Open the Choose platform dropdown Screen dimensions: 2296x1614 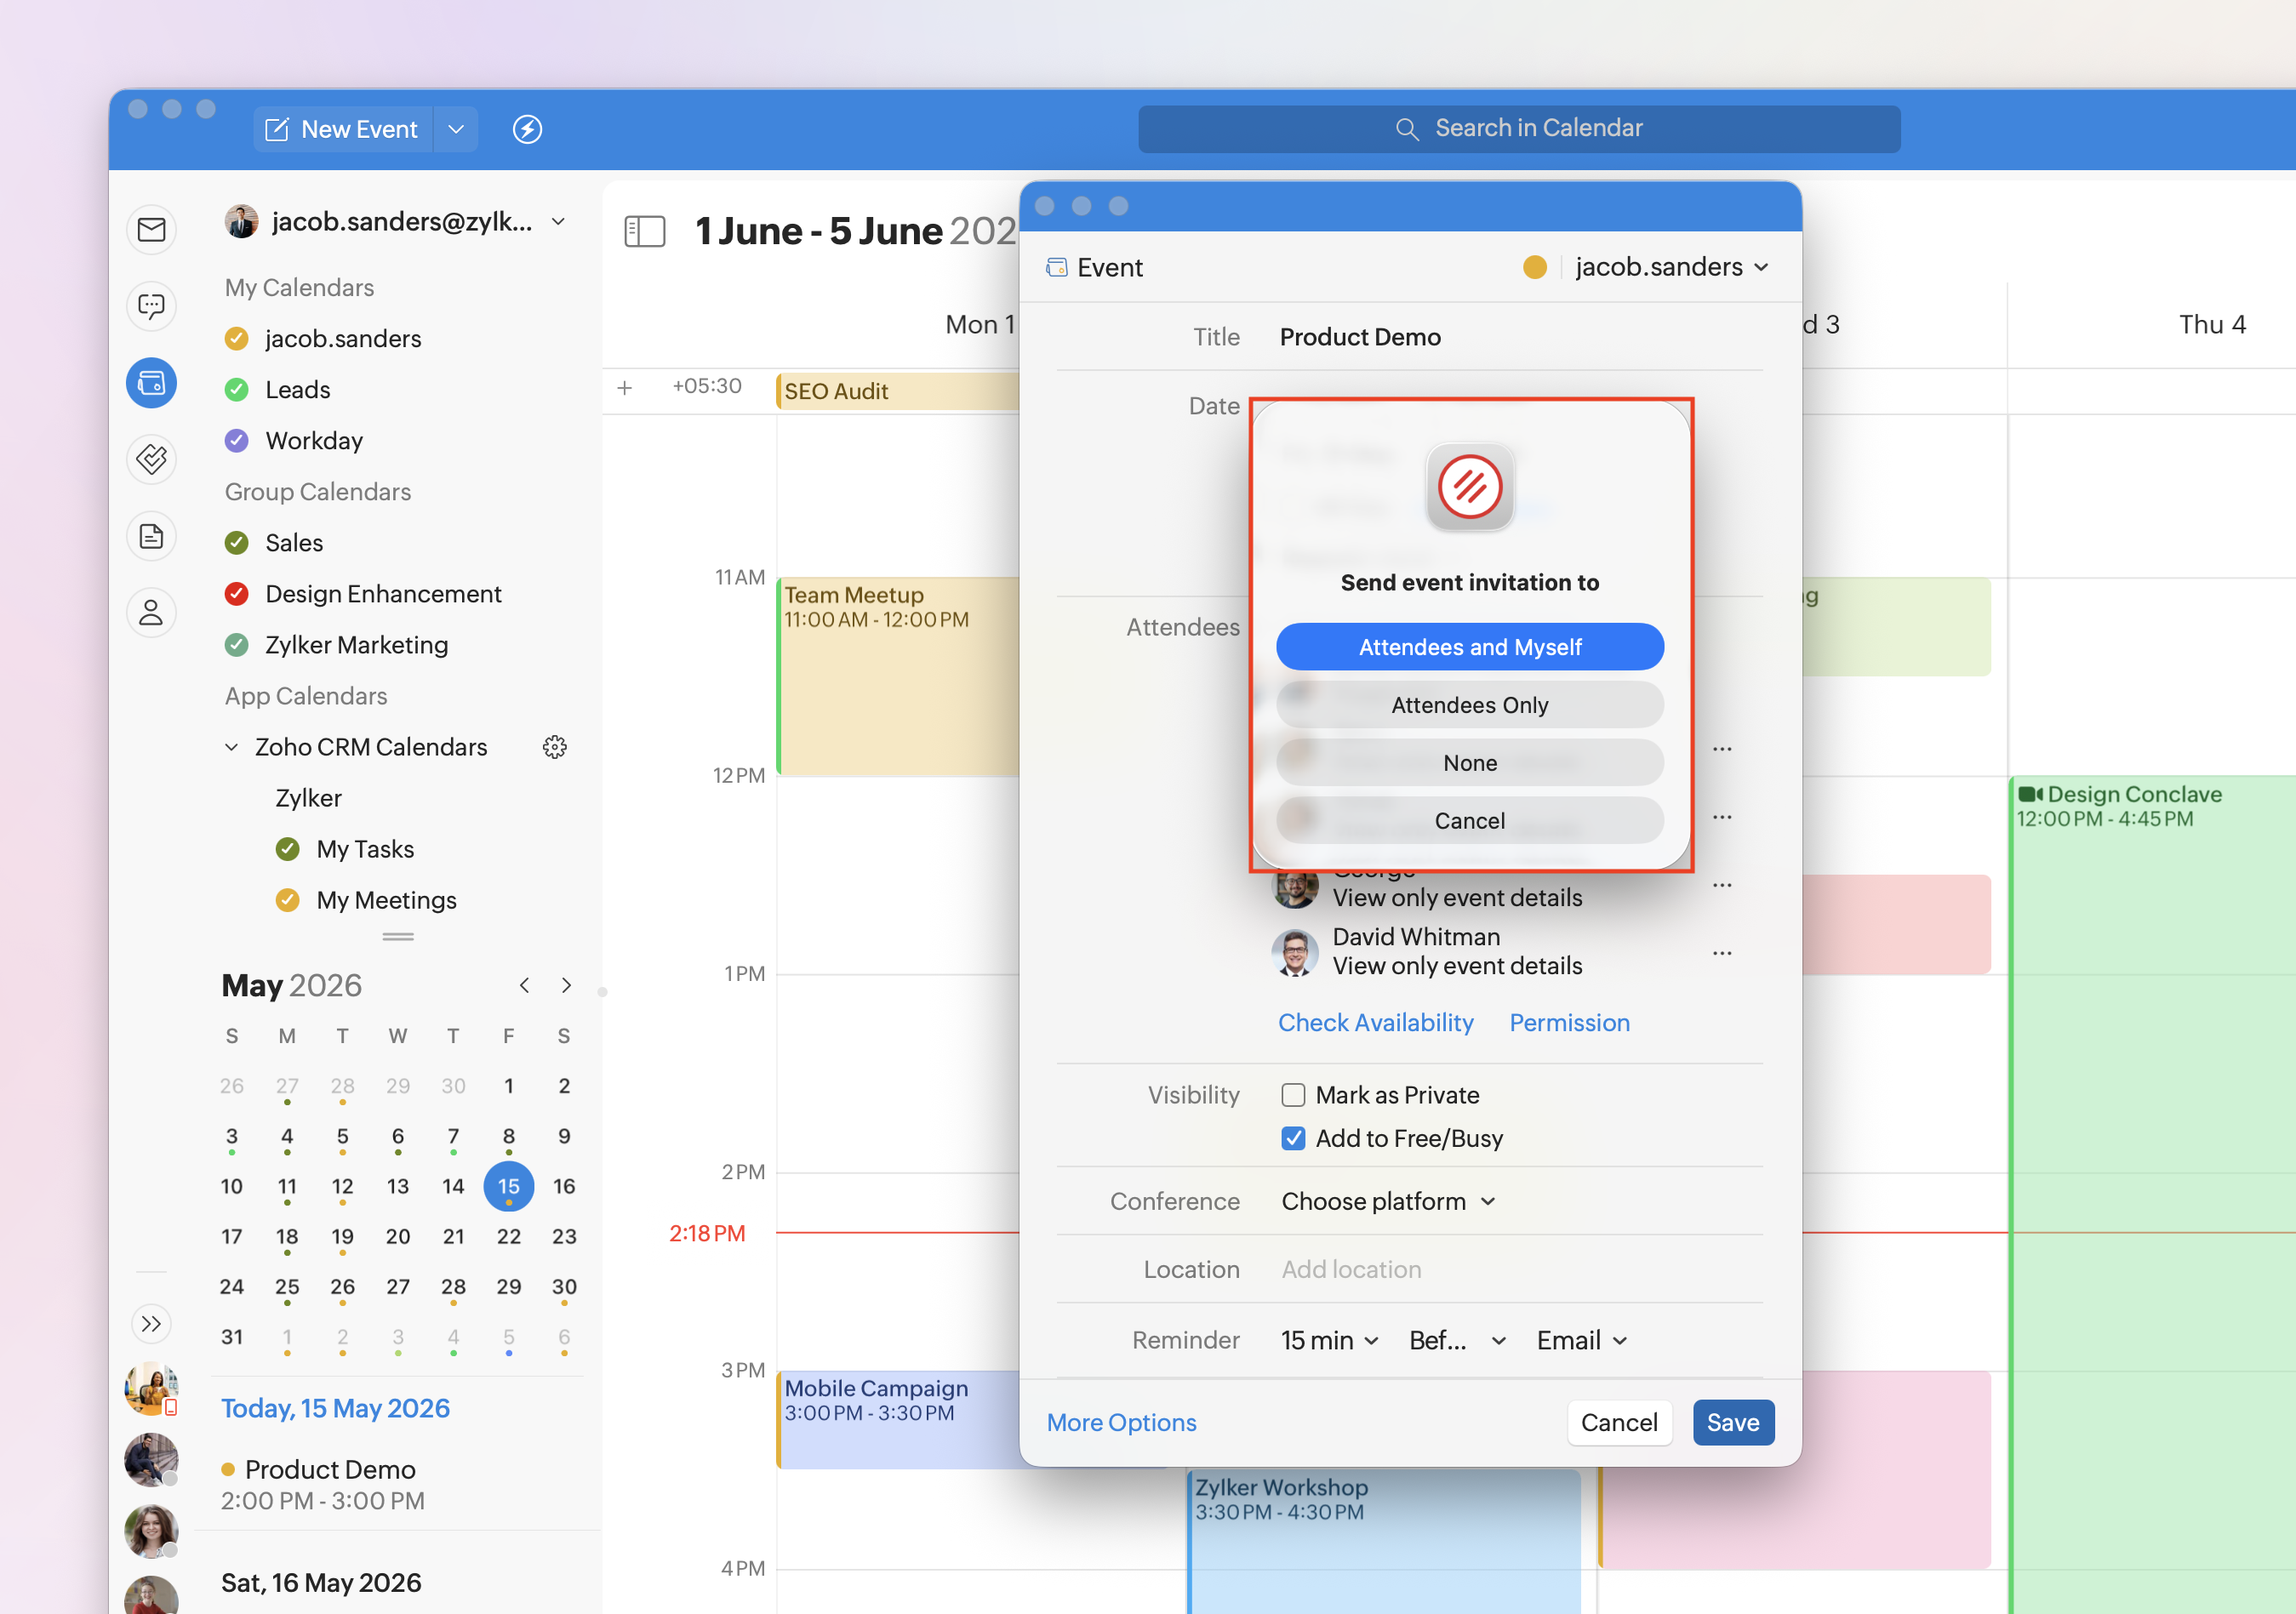click(1388, 1201)
